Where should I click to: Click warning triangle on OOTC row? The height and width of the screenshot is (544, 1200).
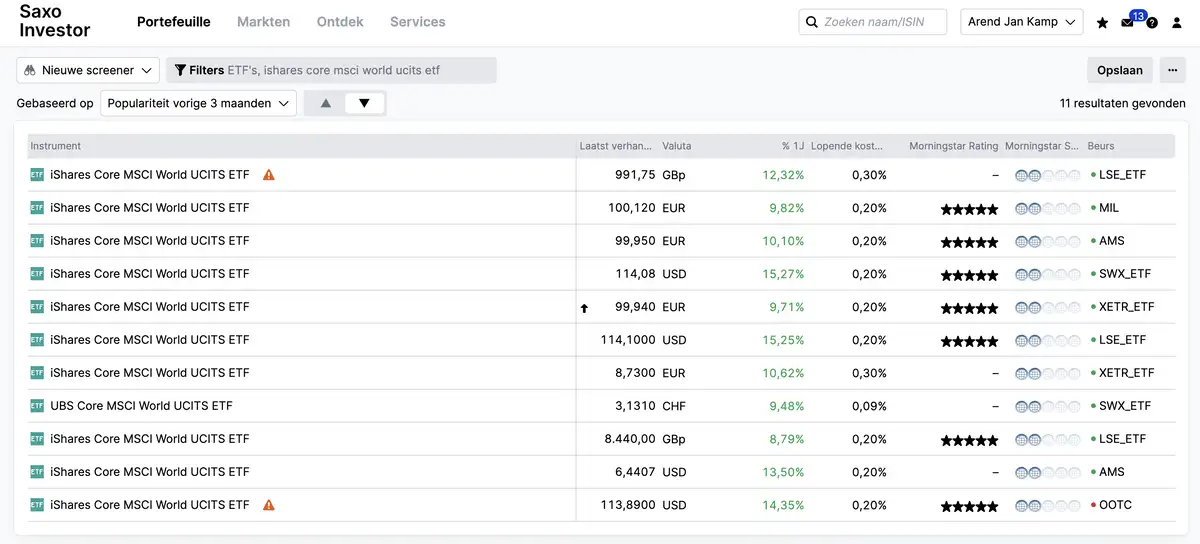pyautogui.click(x=268, y=505)
